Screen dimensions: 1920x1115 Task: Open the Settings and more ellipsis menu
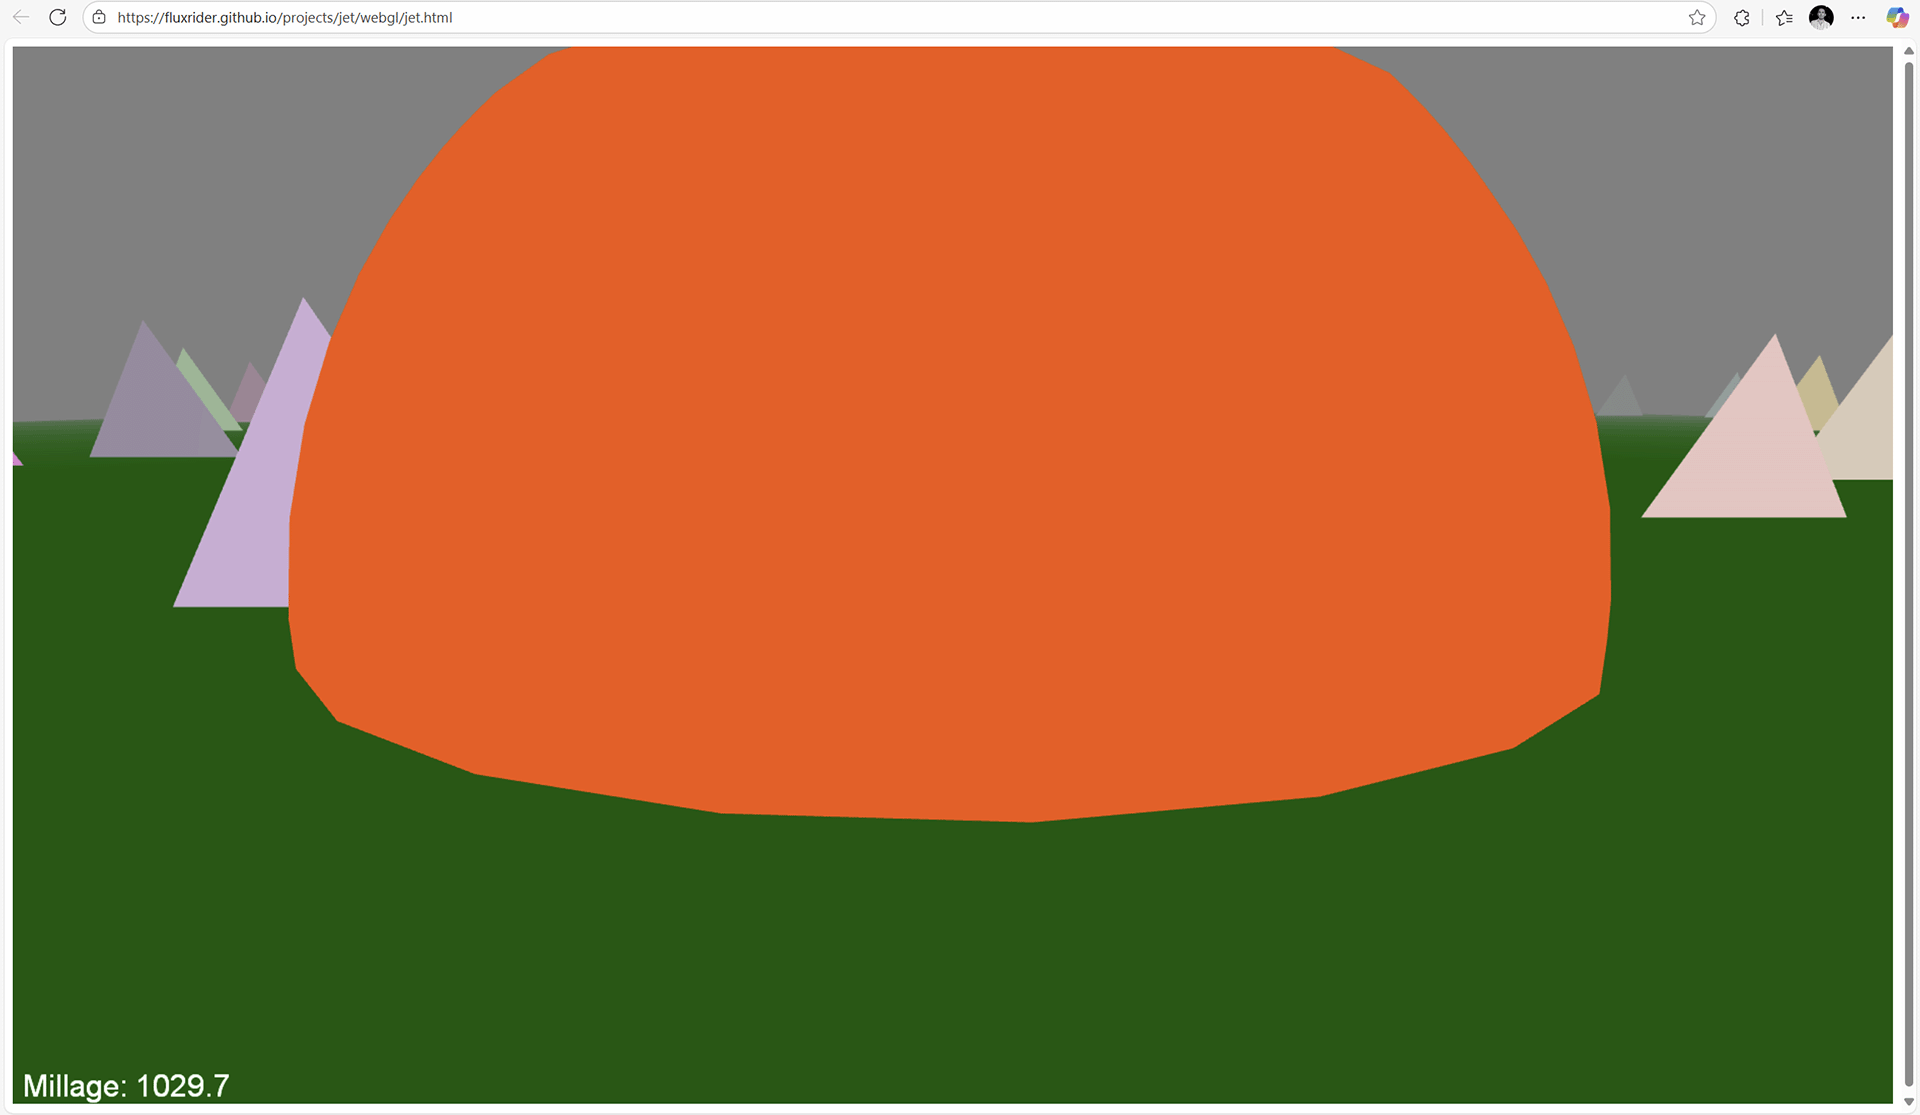click(x=1859, y=17)
